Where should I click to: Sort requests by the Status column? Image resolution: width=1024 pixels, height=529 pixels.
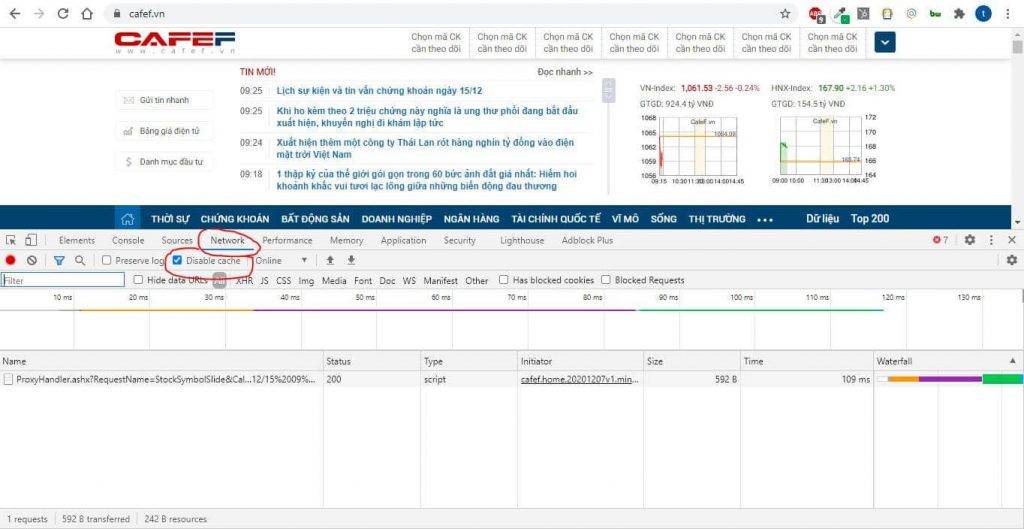[x=372, y=361]
